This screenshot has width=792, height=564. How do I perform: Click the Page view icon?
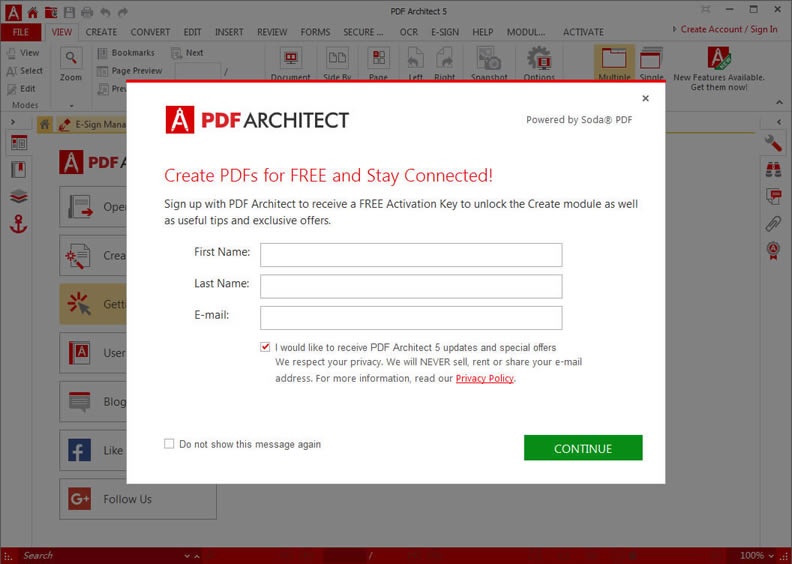[x=378, y=58]
